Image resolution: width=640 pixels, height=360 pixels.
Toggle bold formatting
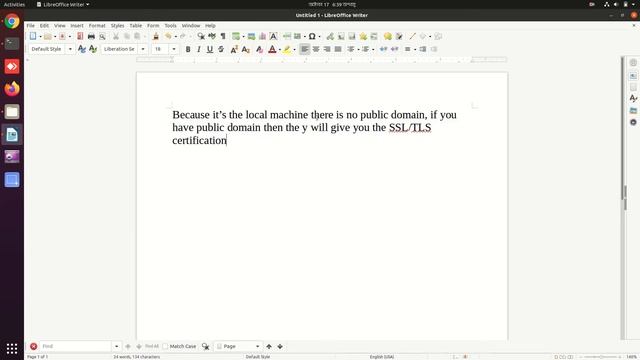point(188,49)
